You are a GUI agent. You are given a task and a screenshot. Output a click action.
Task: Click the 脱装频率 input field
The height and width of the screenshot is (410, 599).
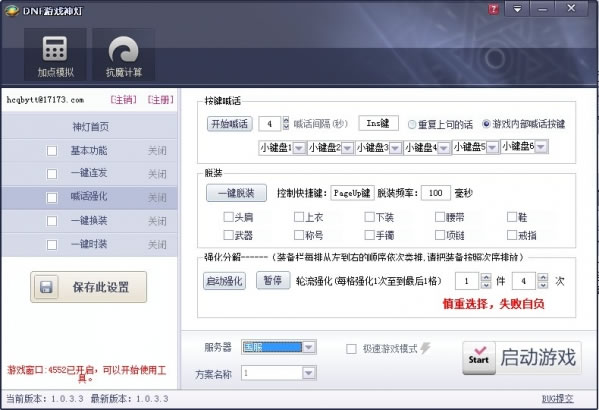point(435,193)
